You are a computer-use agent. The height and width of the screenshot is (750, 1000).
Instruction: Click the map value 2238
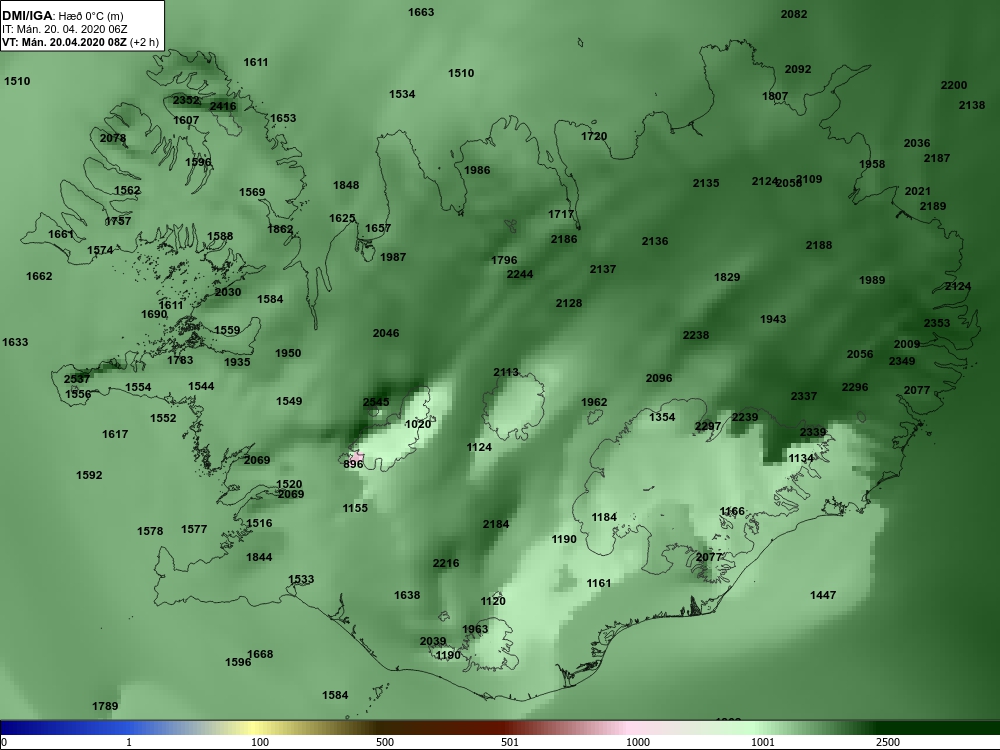coord(696,335)
